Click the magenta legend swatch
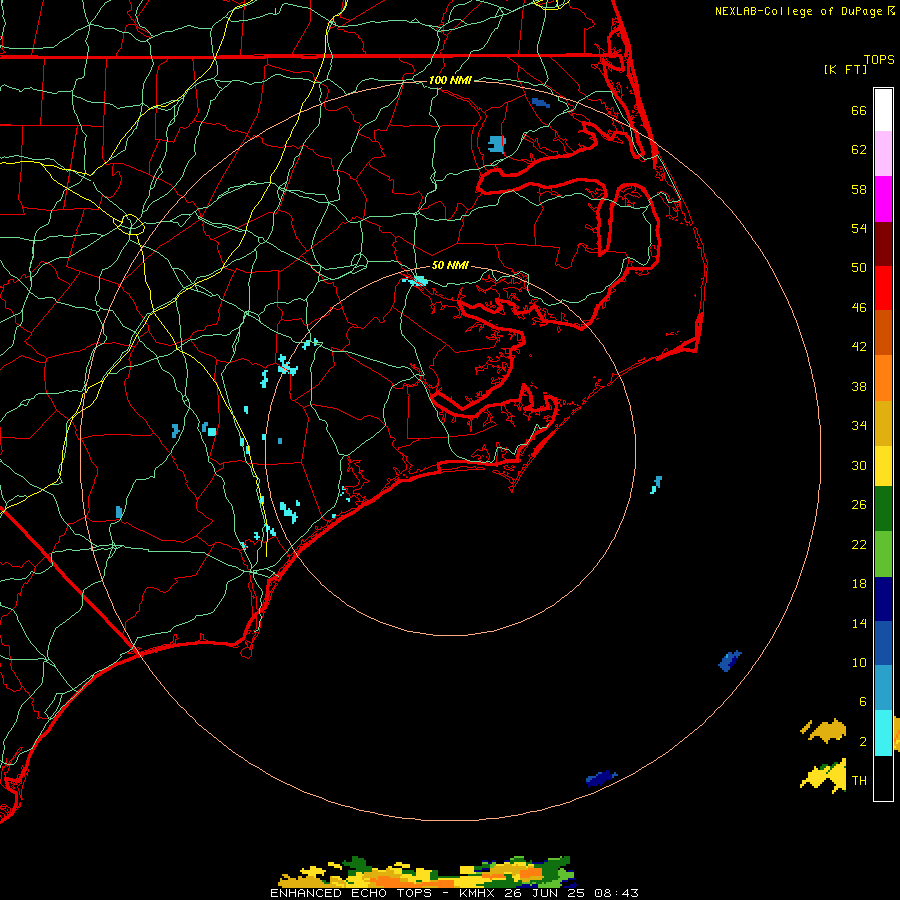 883,199
